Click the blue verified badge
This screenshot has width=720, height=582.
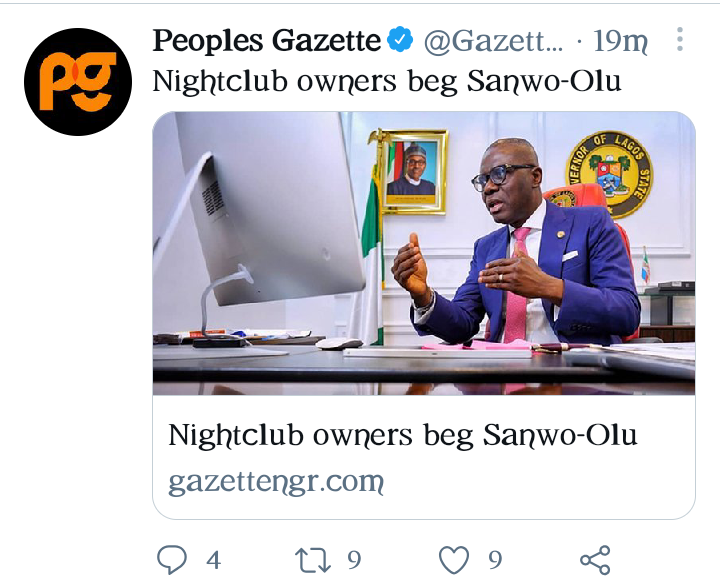400,40
